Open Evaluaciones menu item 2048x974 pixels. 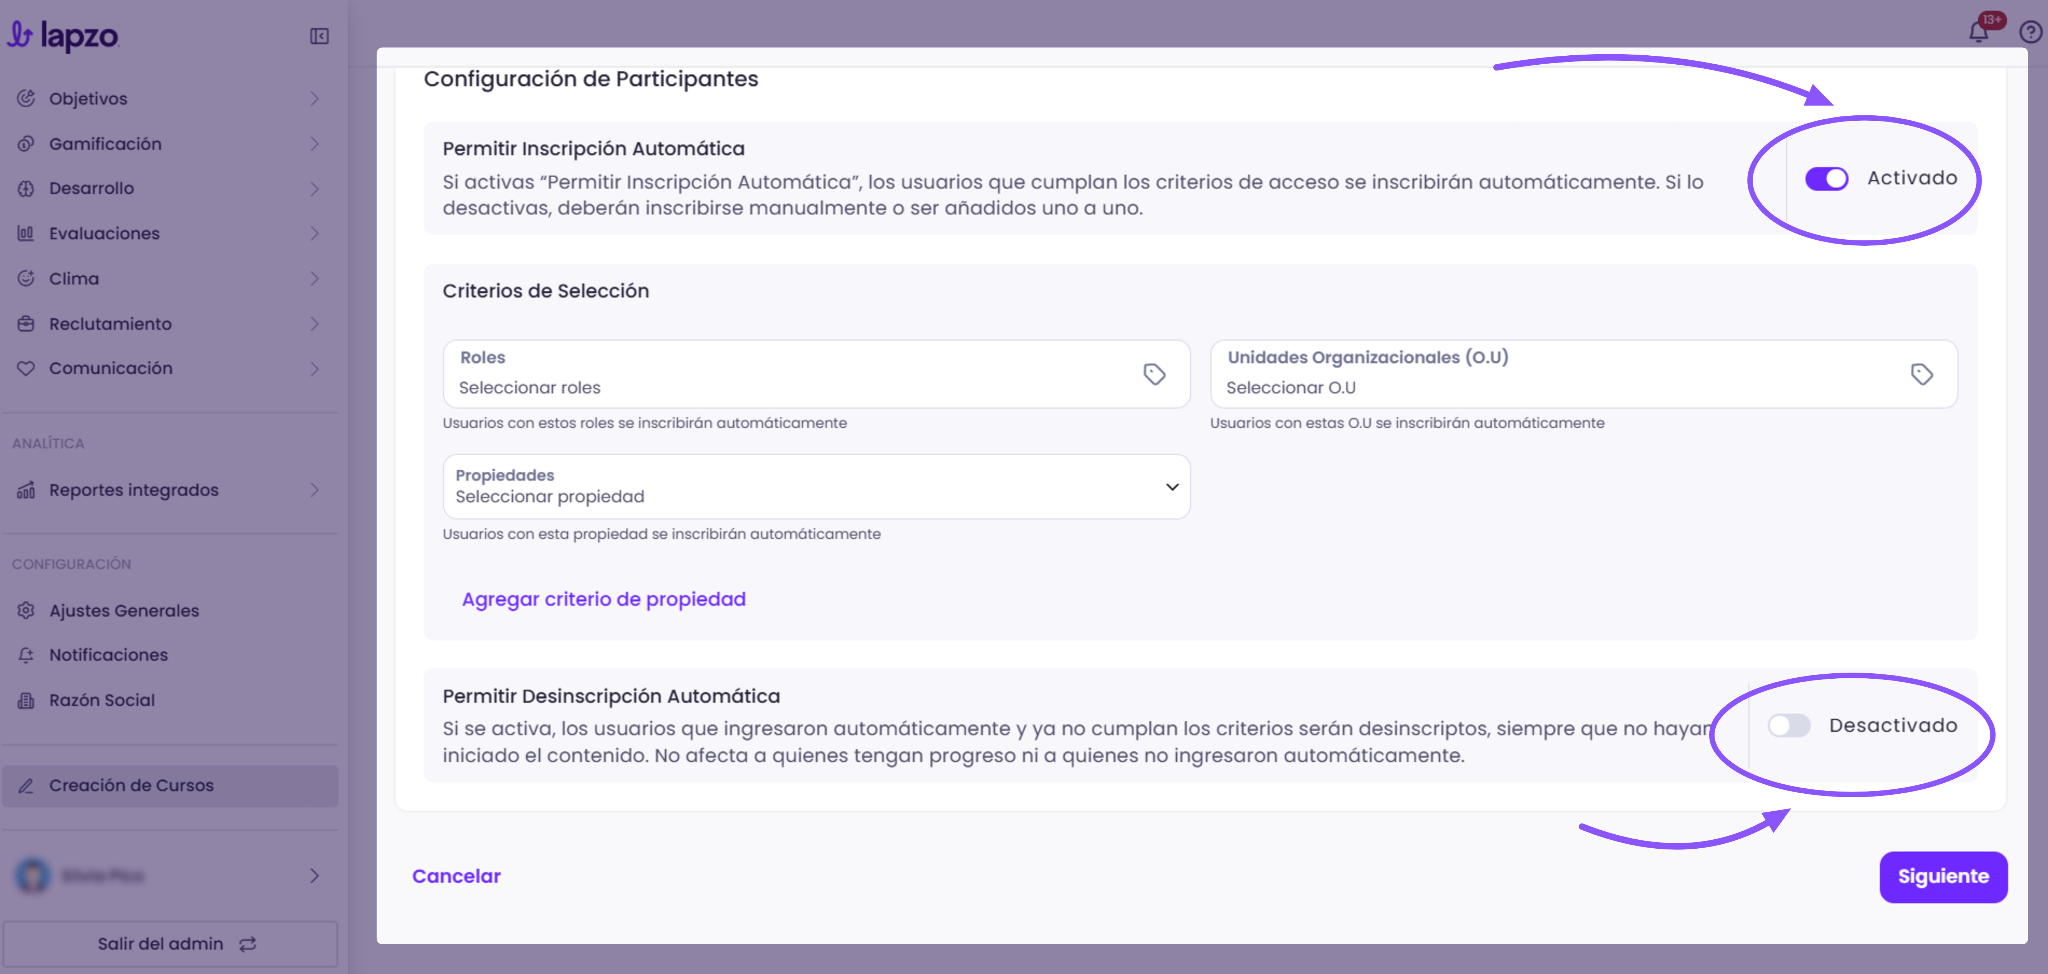coord(170,233)
